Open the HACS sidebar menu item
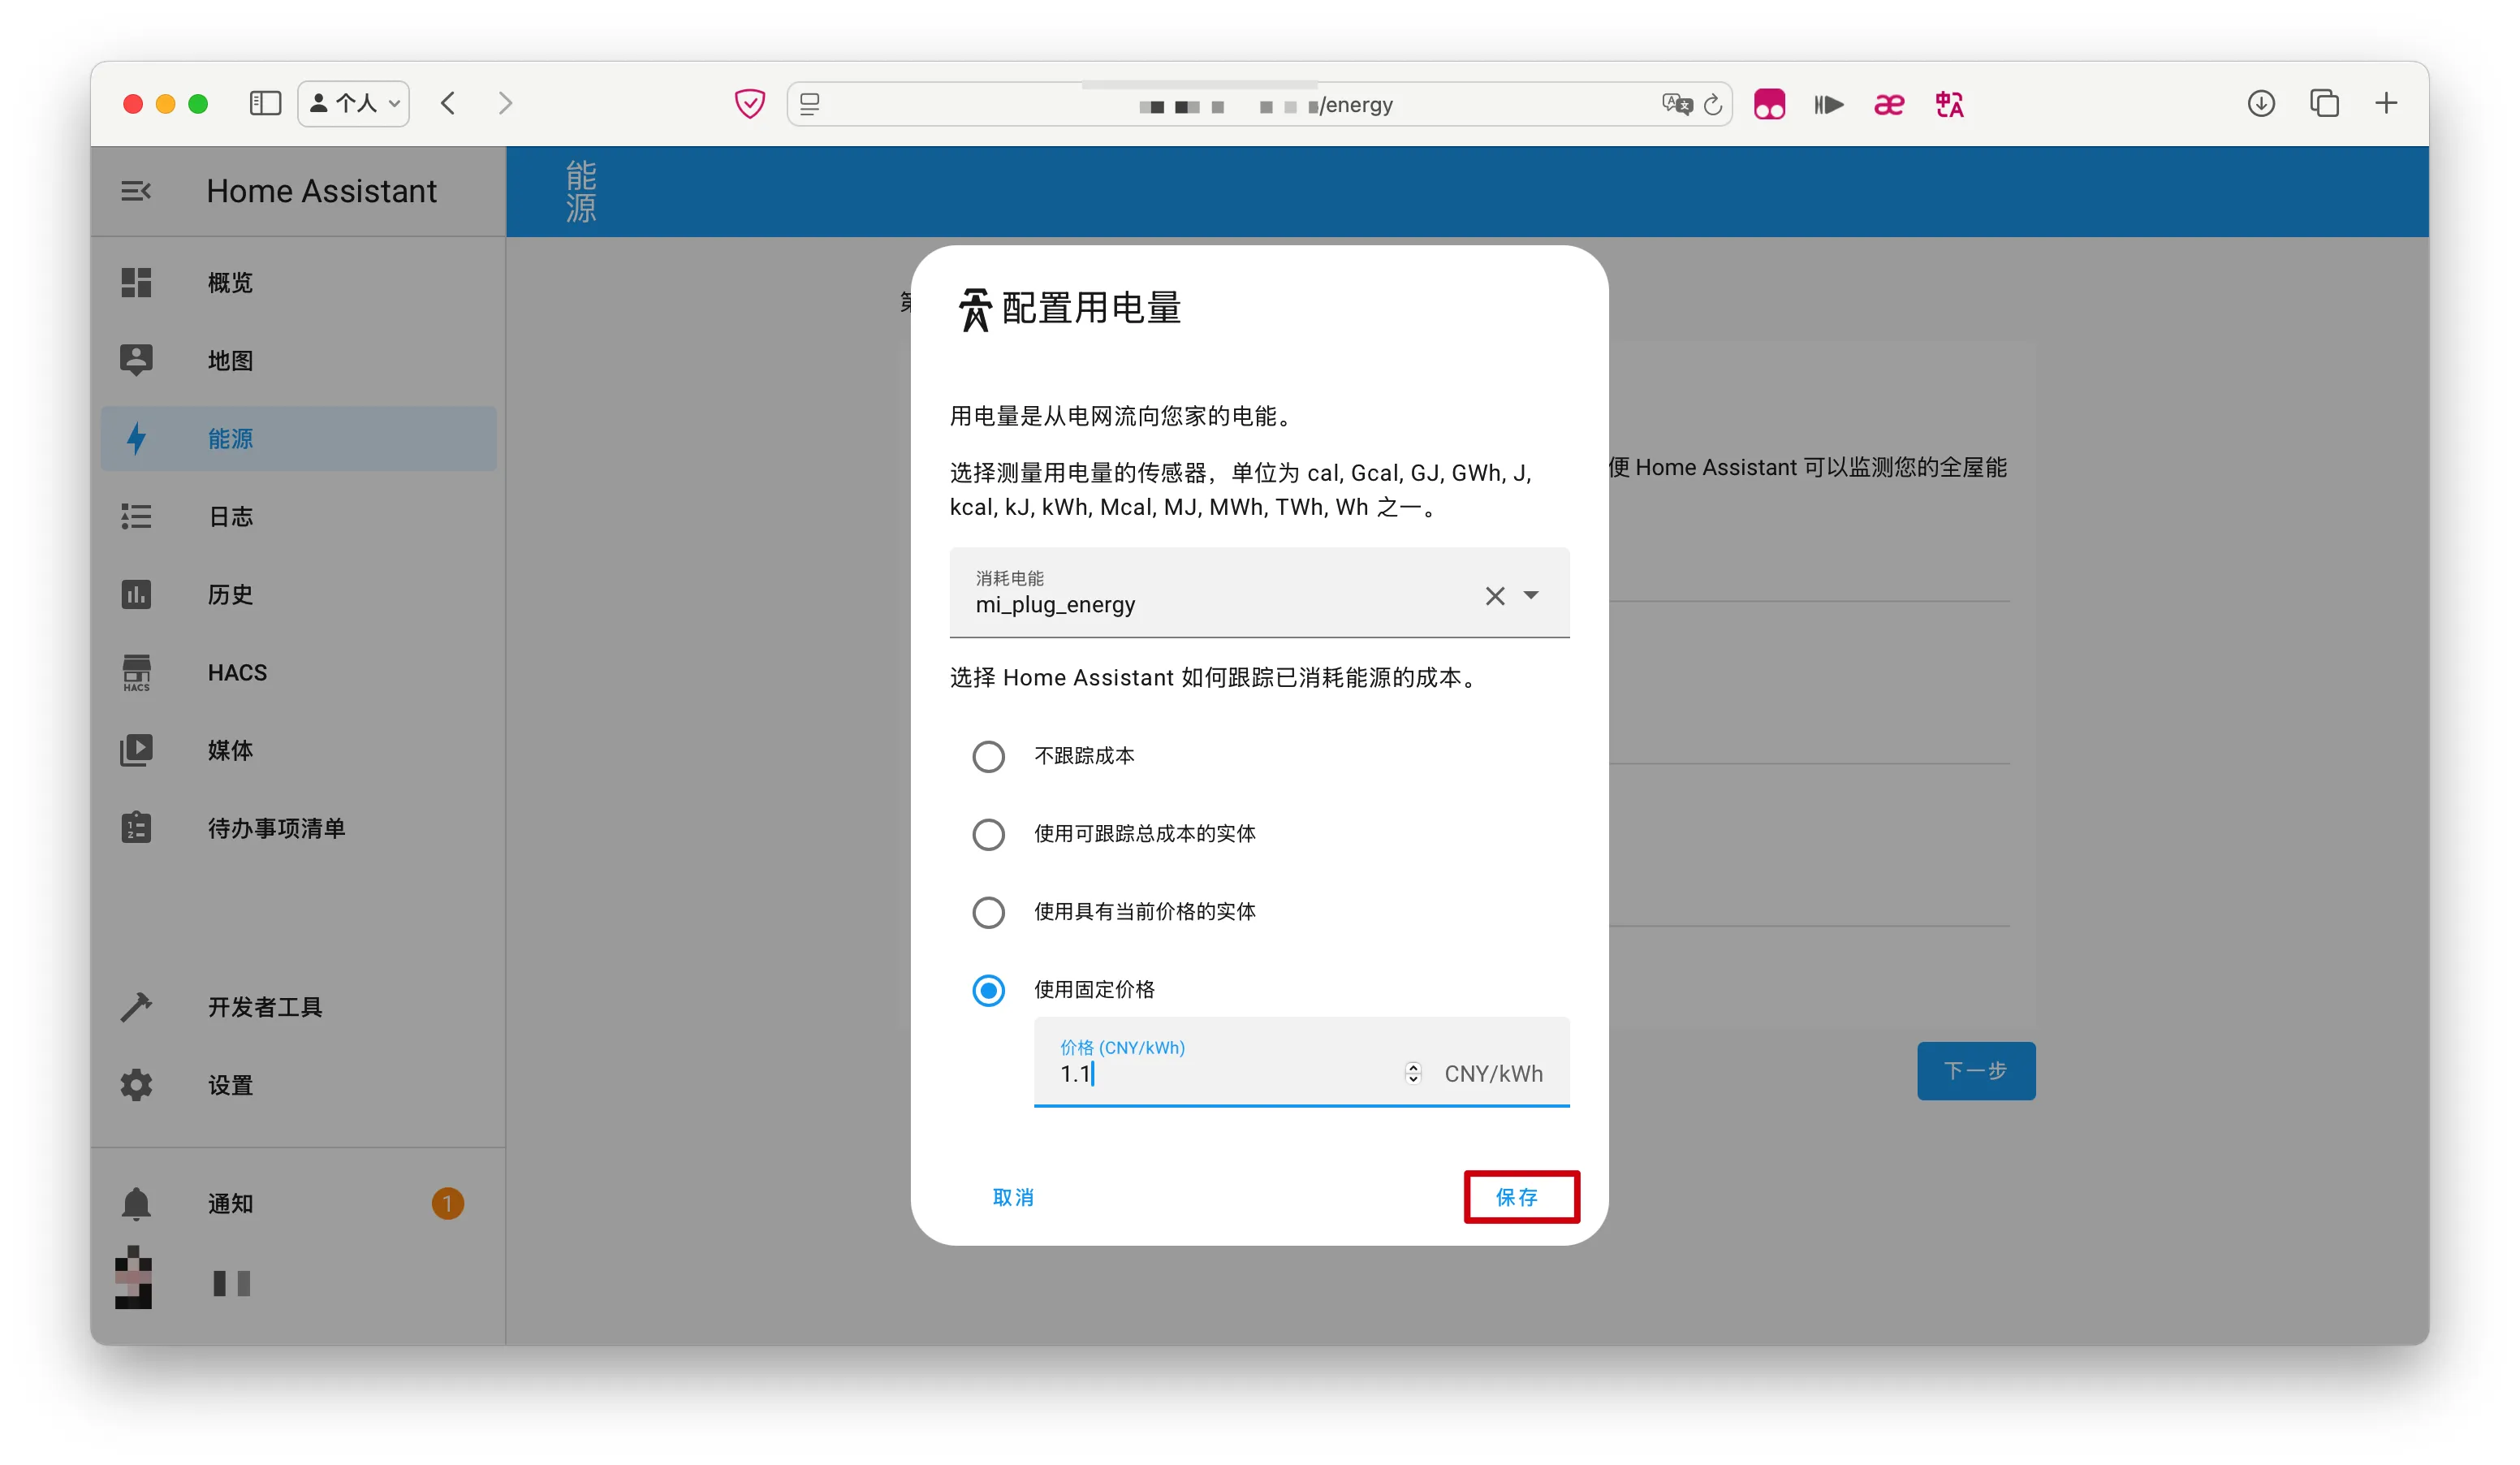This screenshot has height=1465, width=2520. pos(298,672)
